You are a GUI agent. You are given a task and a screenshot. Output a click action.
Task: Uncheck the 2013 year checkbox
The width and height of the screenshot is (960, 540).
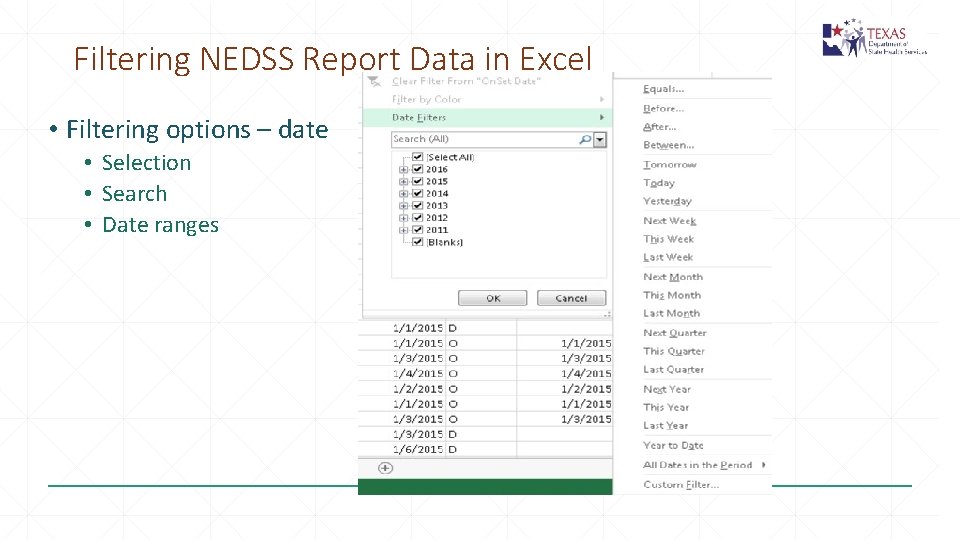pyautogui.click(x=418, y=206)
